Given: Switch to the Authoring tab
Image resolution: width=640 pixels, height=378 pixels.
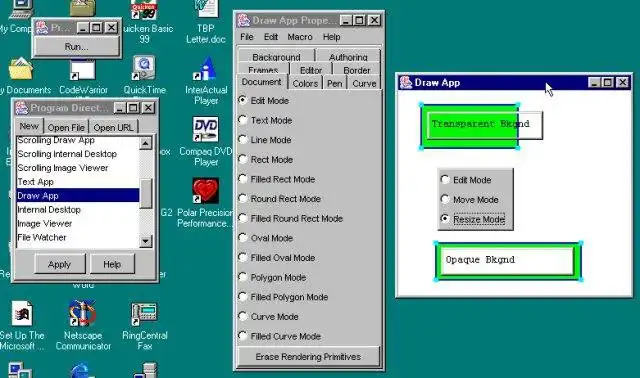Looking at the screenshot, I should 348,56.
